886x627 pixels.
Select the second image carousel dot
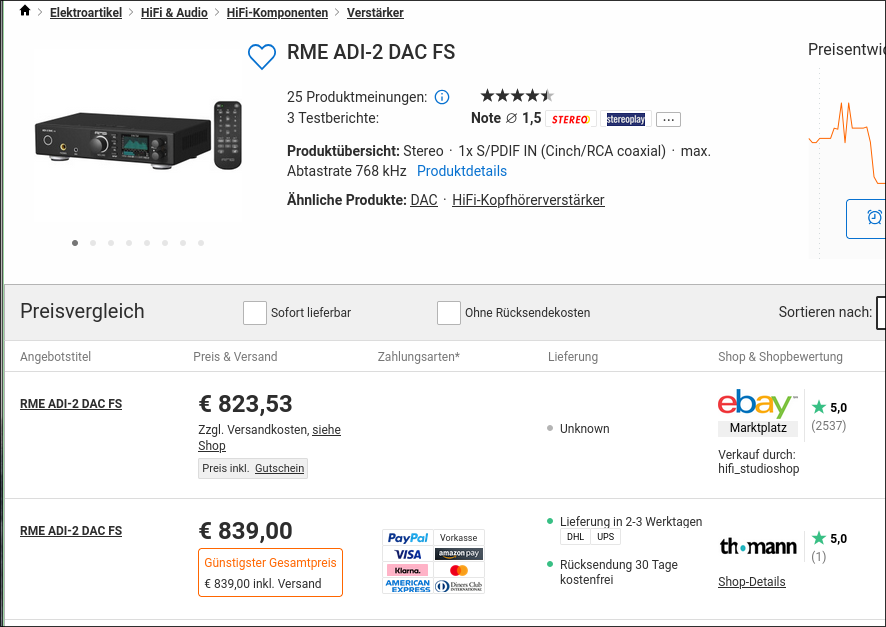(93, 243)
